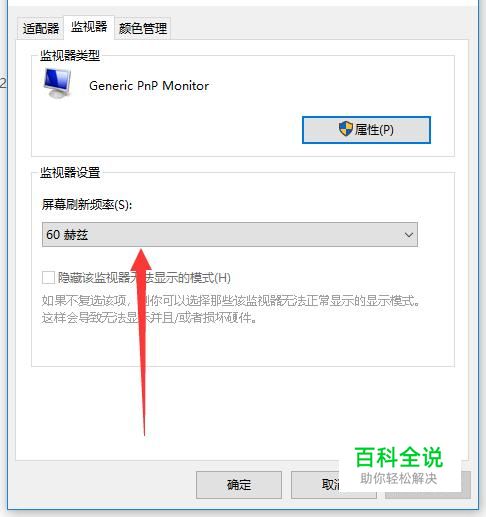Confirm with the 确定 button
Viewport: 486px width, 517px height.
pyautogui.click(x=239, y=485)
